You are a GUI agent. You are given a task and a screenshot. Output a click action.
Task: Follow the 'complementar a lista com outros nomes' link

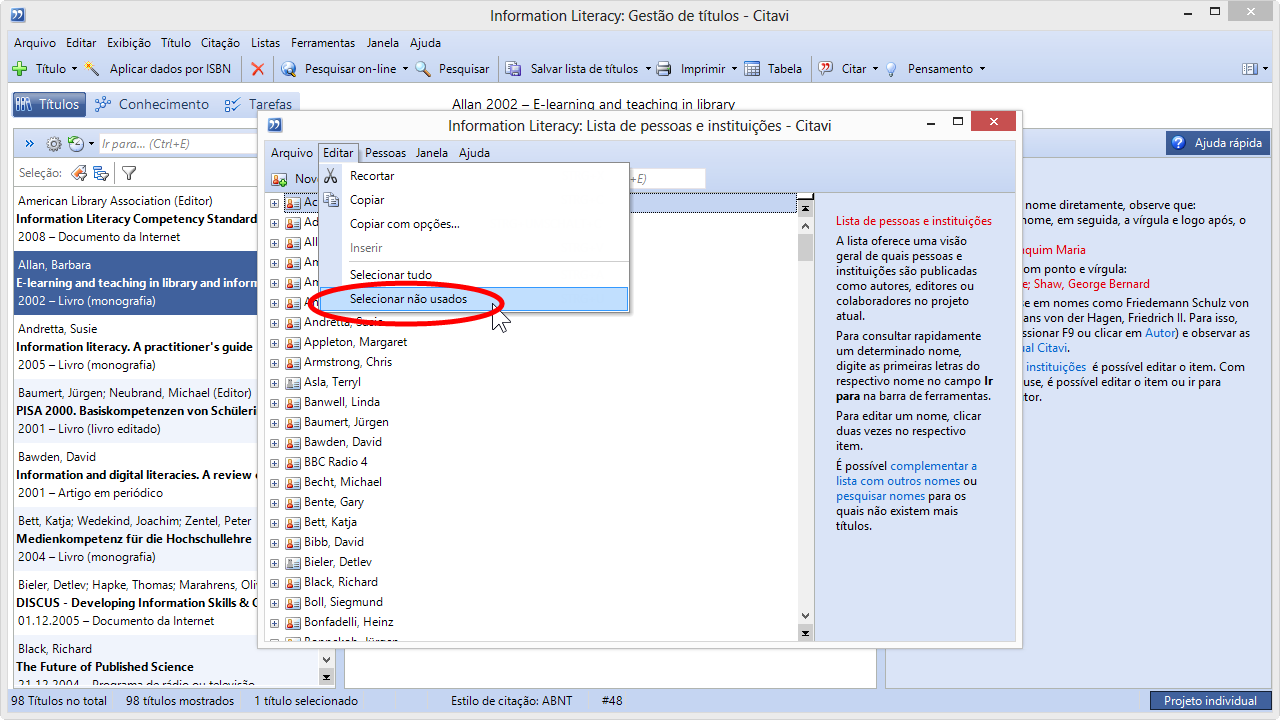(x=906, y=473)
